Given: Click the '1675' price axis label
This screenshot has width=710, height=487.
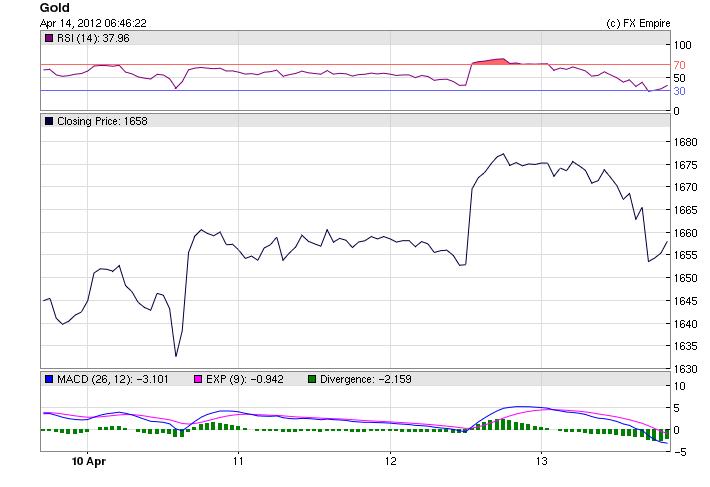Looking at the screenshot, I should [x=686, y=165].
